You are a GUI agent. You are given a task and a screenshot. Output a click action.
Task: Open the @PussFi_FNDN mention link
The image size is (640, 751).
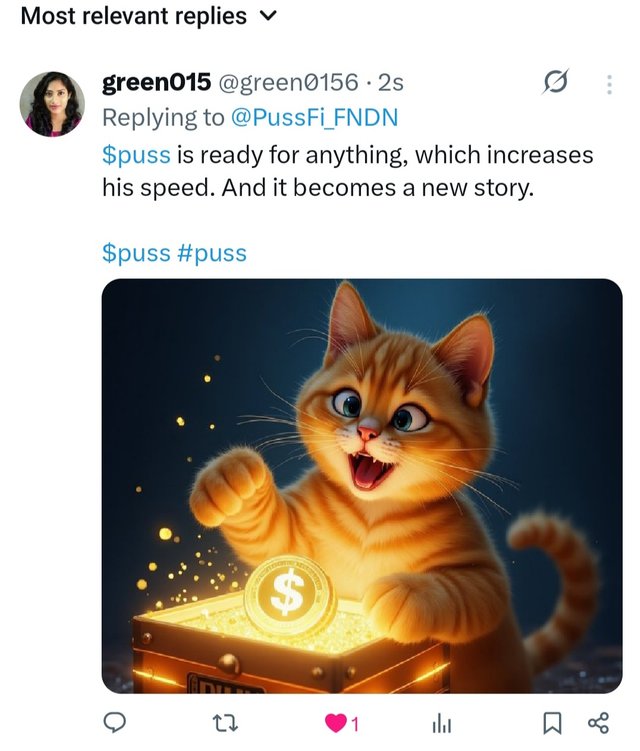tap(314, 118)
